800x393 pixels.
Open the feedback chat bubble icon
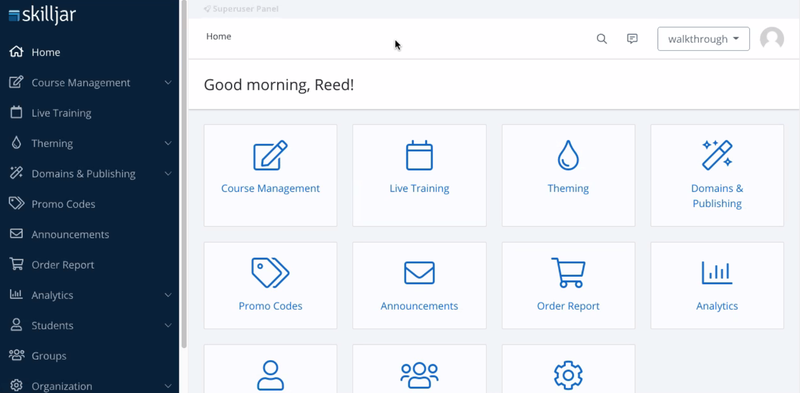(x=632, y=39)
